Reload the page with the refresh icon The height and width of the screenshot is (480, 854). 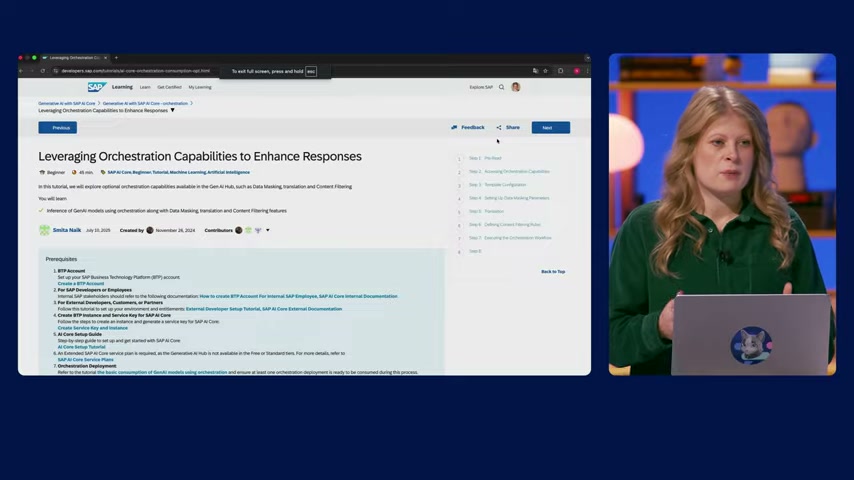pos(42,71)
